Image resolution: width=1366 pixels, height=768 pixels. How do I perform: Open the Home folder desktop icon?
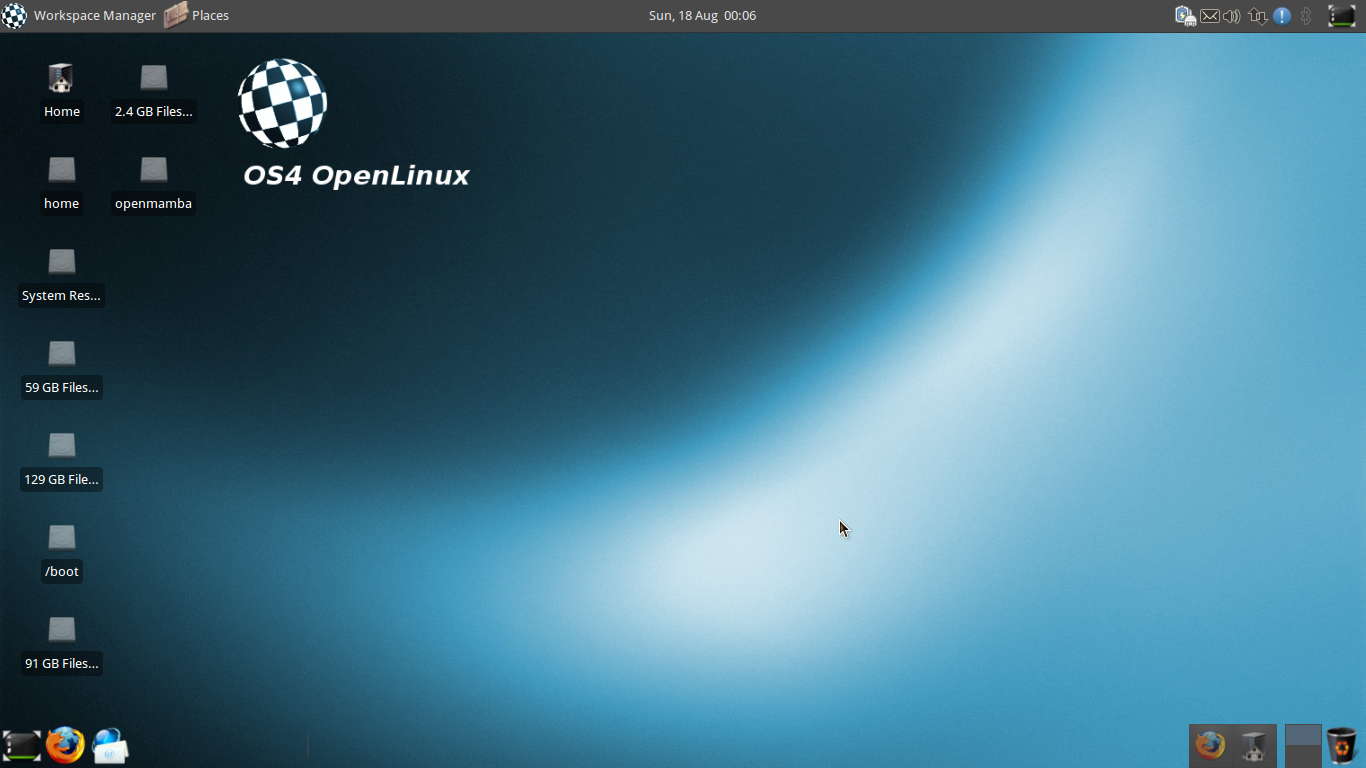[61, 78]
